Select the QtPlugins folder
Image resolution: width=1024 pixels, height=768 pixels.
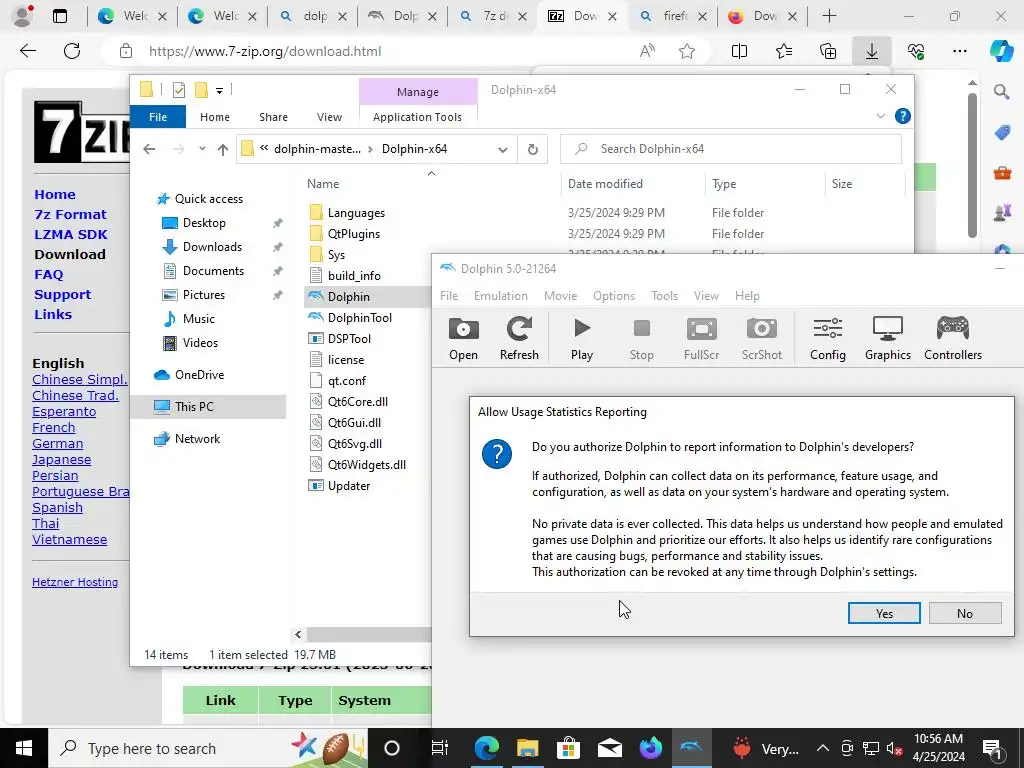pos(353,234)
